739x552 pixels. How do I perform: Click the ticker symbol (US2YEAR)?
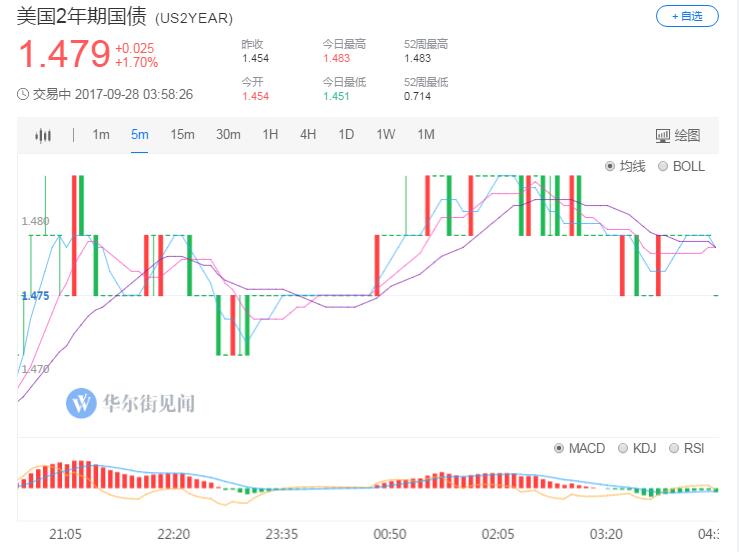tap(194, 18)
